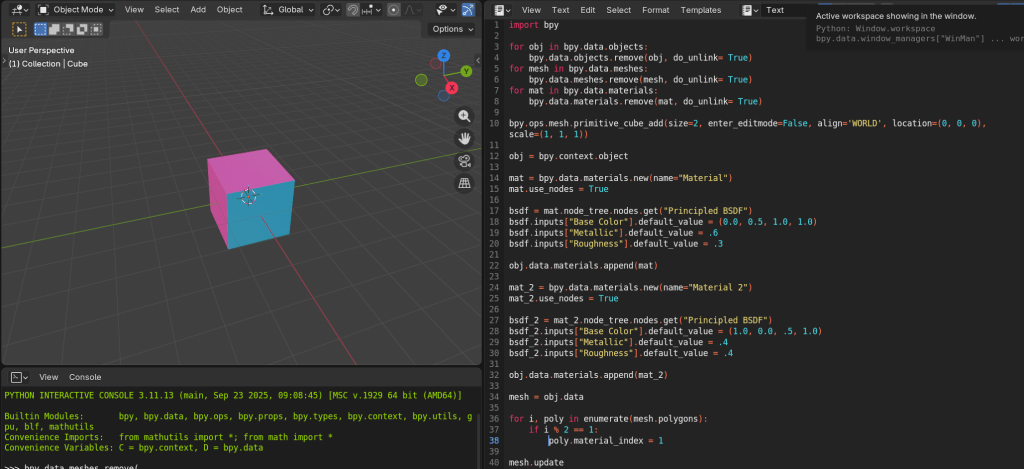
Task: Click the pan hand viewport icon
Action: pyautogui.click(x=464, y=138)
